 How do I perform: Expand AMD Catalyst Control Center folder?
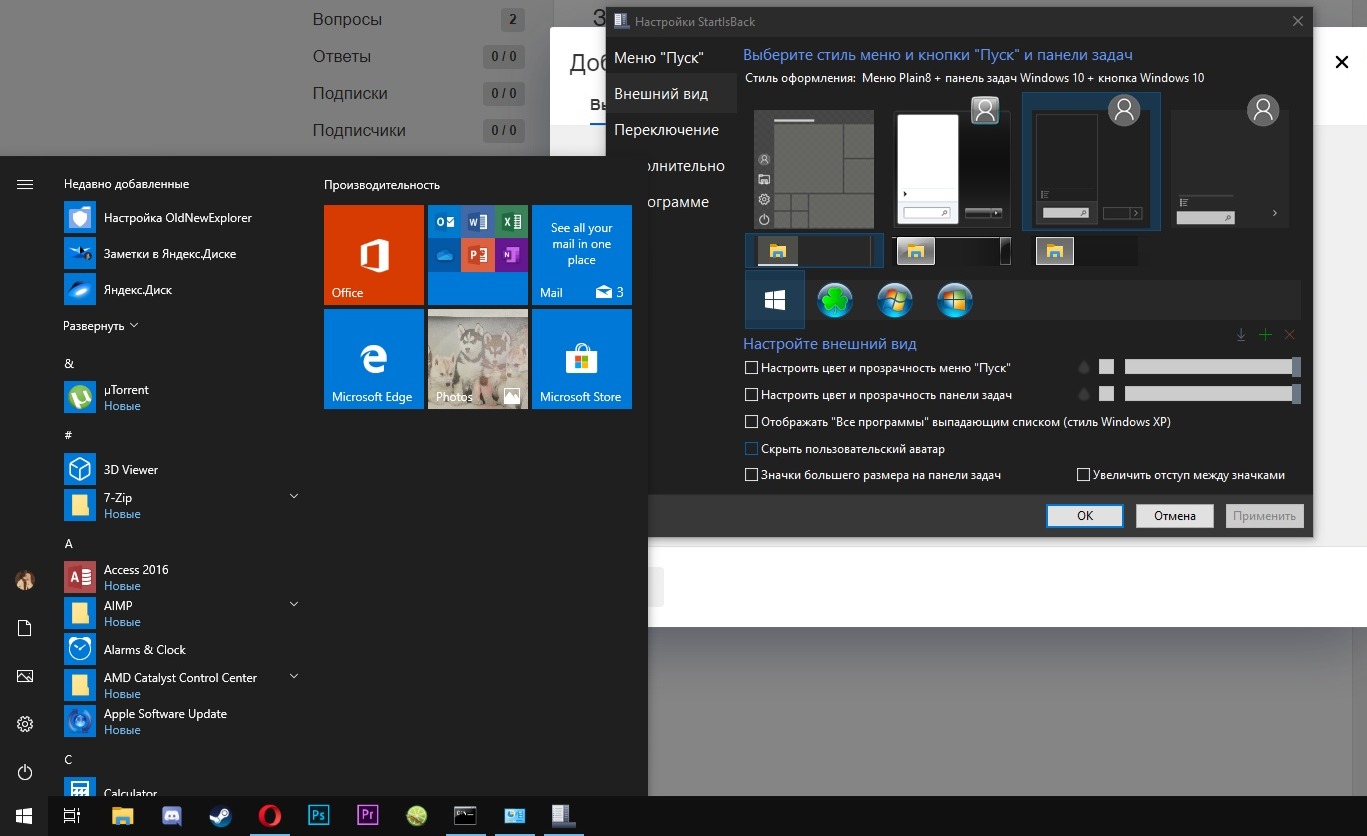pos(294,676)
